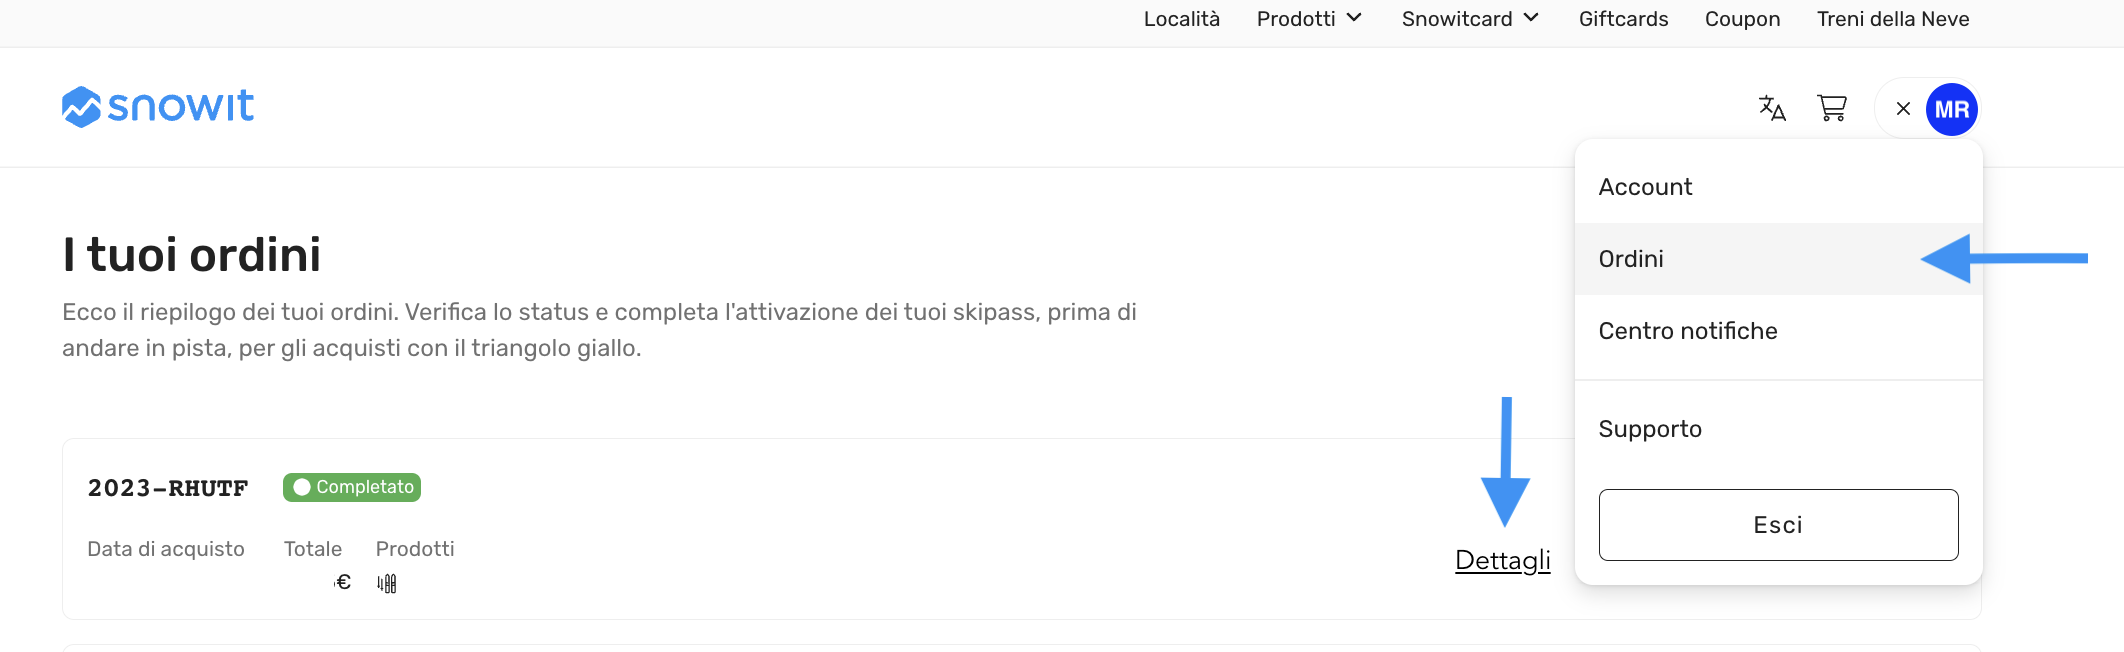Image resolution: width=2124 pixels, height=652 pixels.
Task: Open the Giftcards page
Action: click(x=1623, y=19)
